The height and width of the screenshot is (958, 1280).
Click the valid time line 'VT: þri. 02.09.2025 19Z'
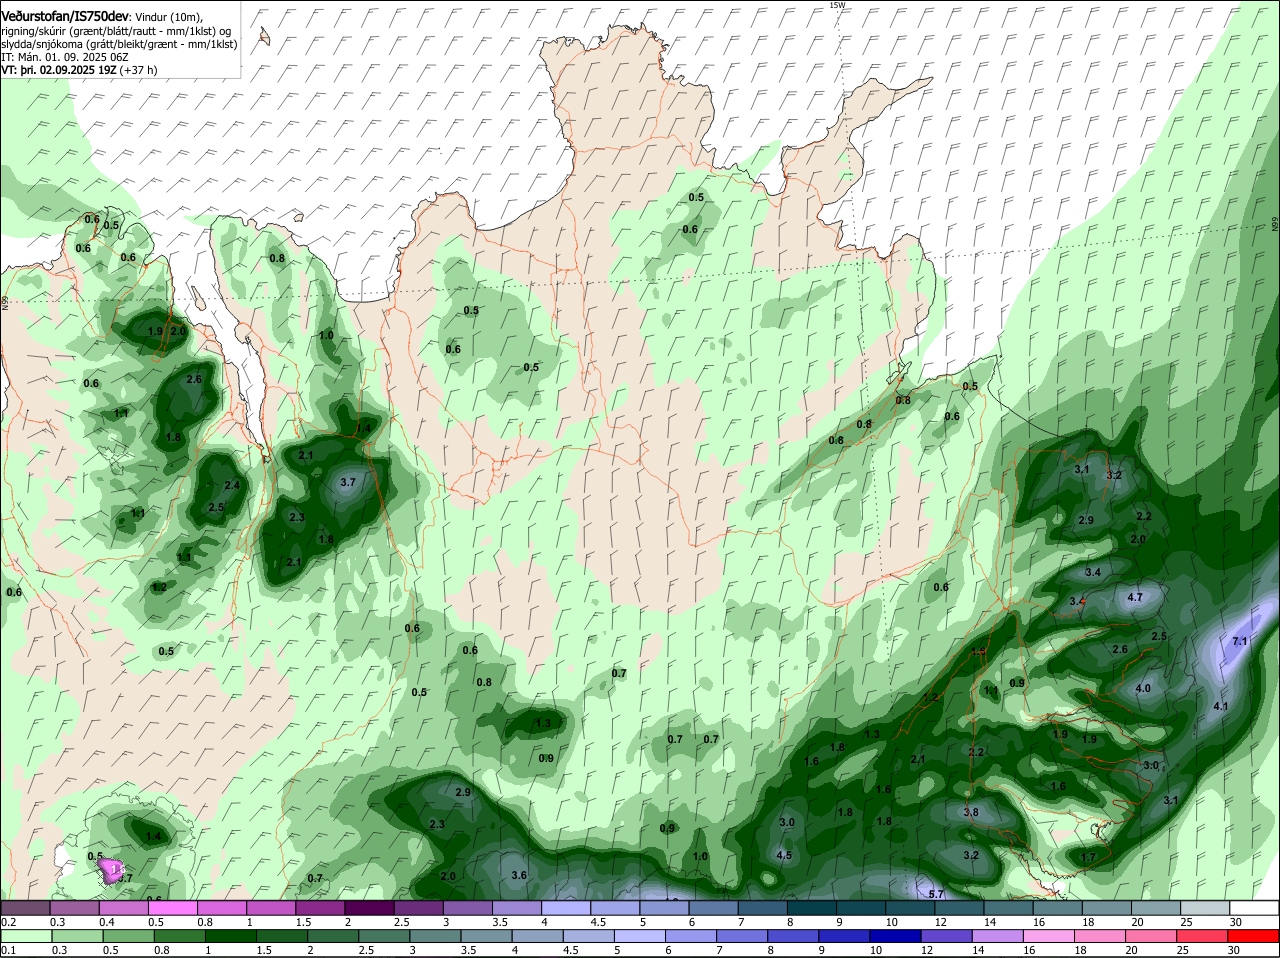59,70
